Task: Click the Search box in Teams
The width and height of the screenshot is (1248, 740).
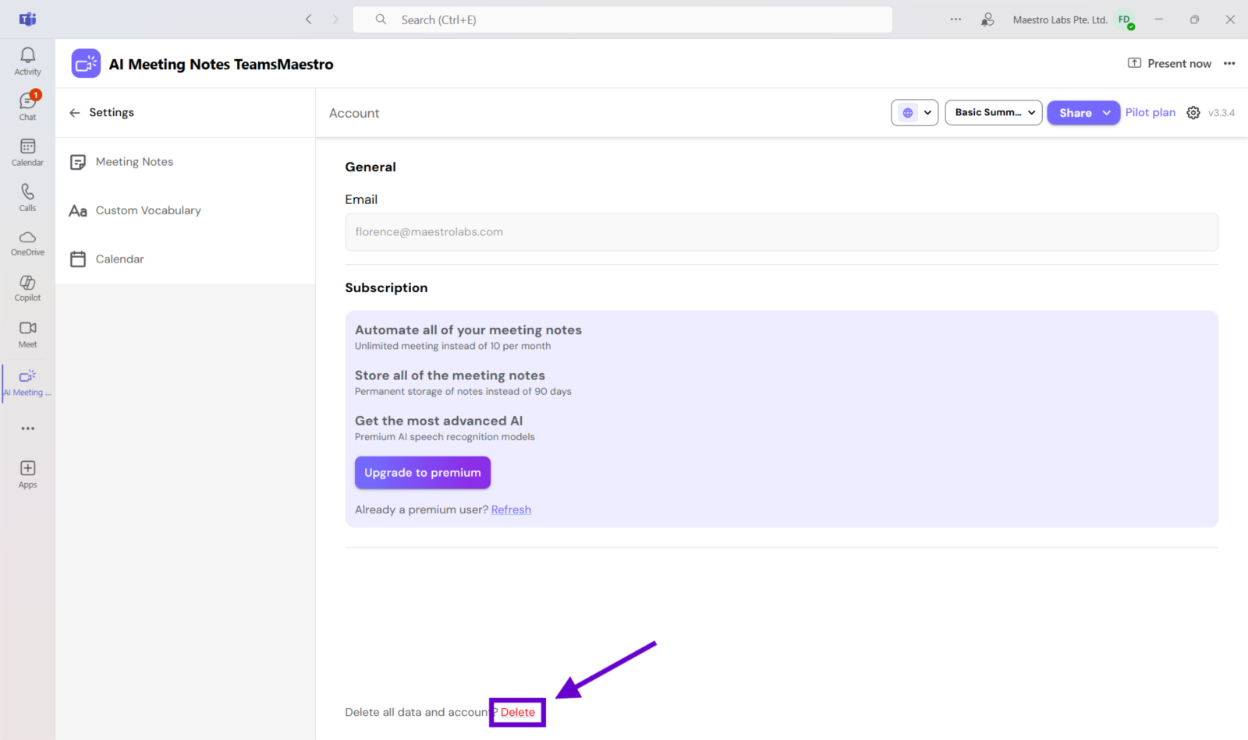Action: (622, 19)
